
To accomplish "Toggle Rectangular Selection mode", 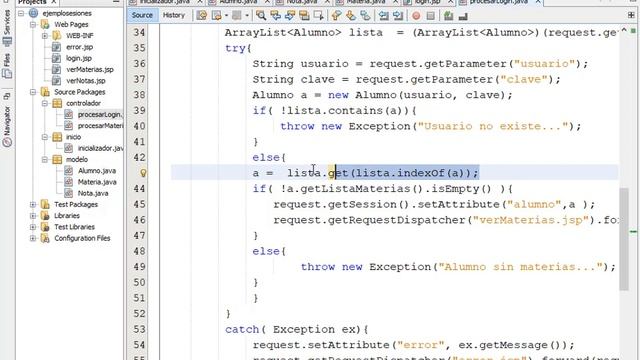I will (318, 16).
